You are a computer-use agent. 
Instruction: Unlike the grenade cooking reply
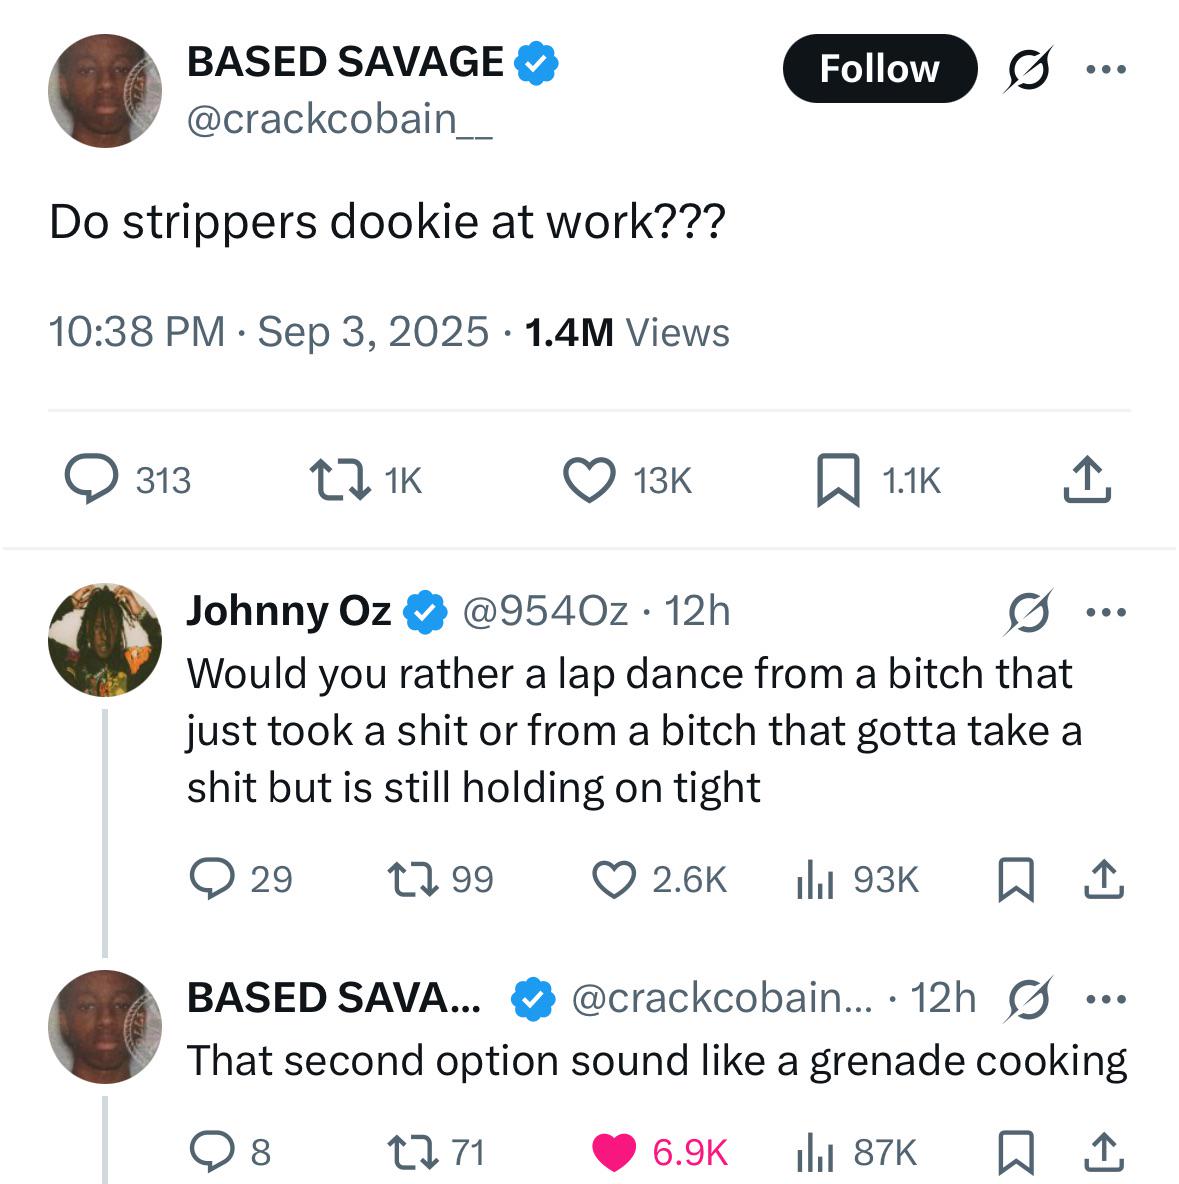click(614, 1152)
